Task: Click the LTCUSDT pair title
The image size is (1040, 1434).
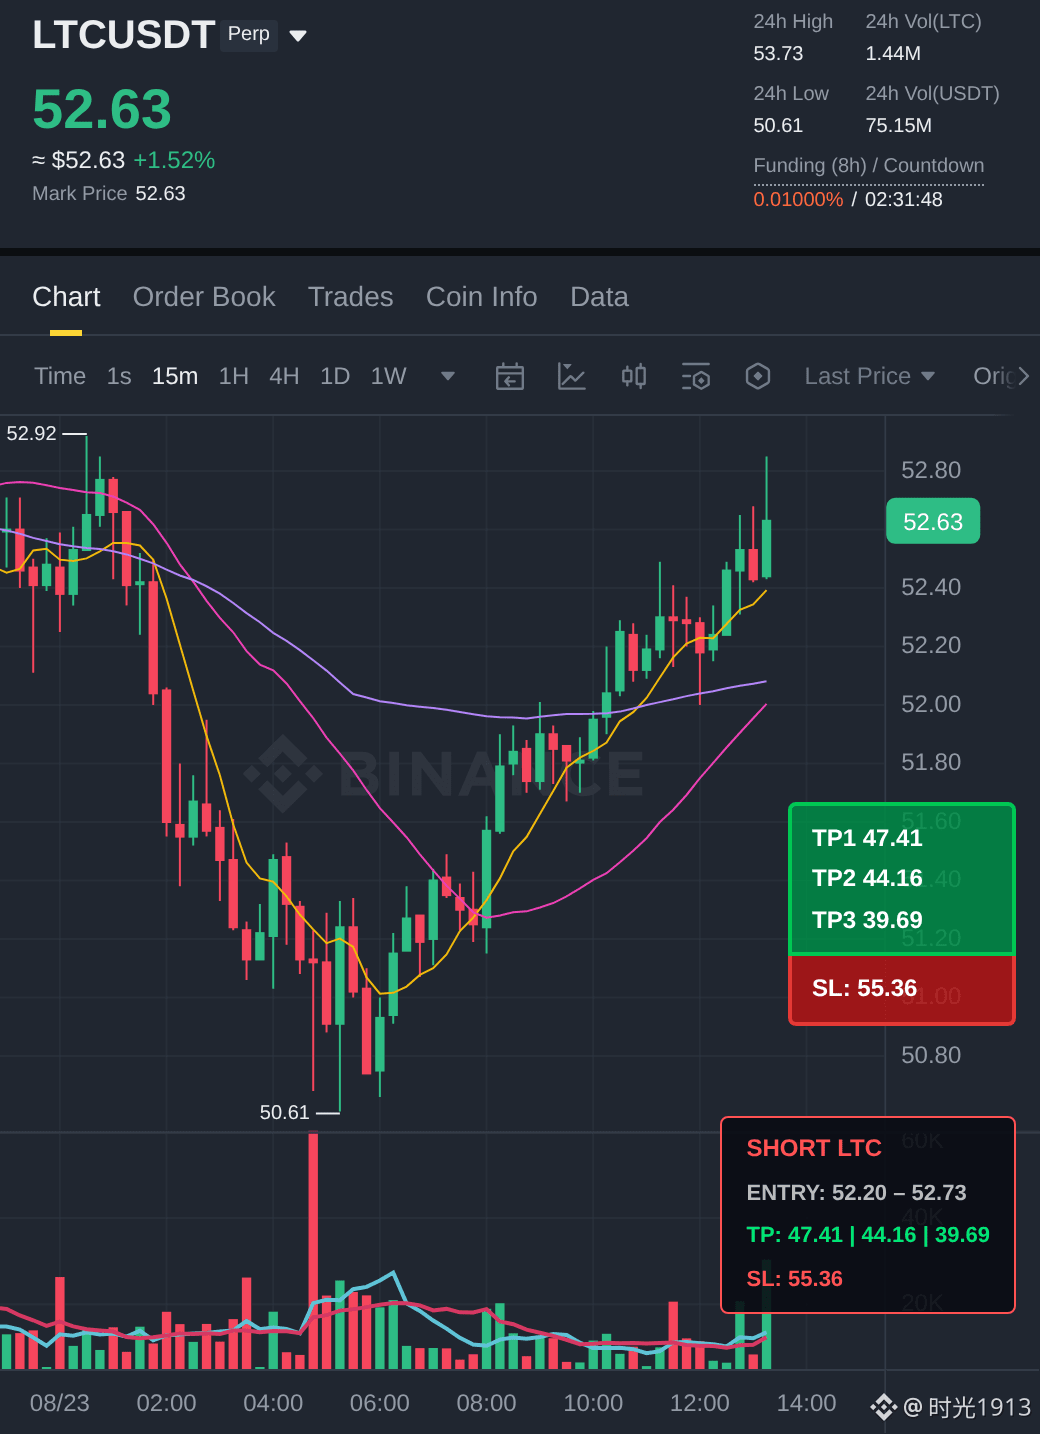Action: [x=124, y=35]
